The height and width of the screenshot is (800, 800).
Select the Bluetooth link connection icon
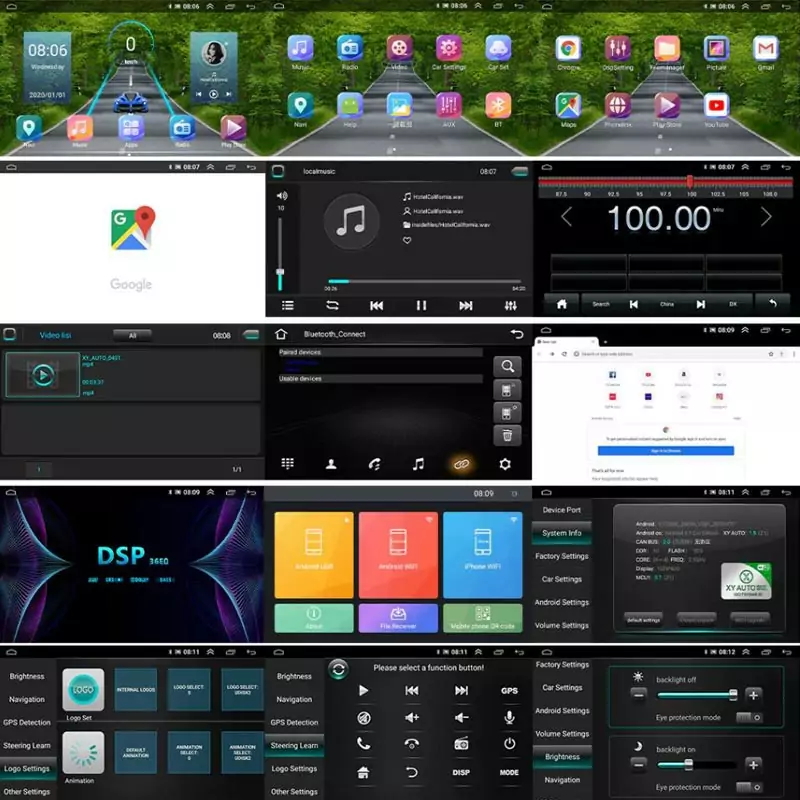coord(461,464)
